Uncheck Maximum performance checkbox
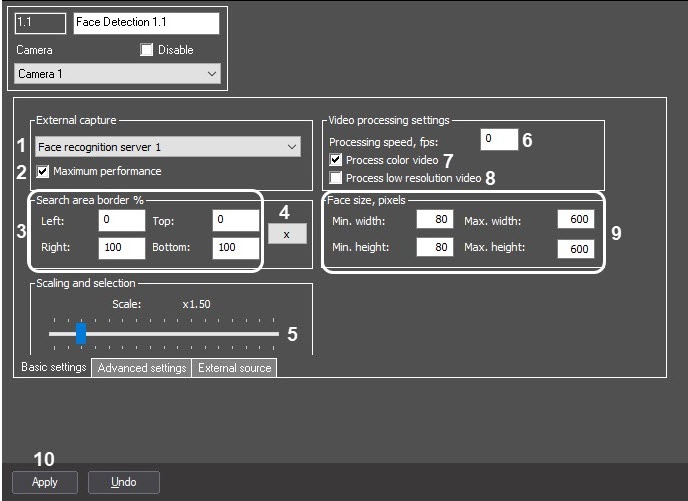This screenshot has height=501, width=688. point(43,171)
